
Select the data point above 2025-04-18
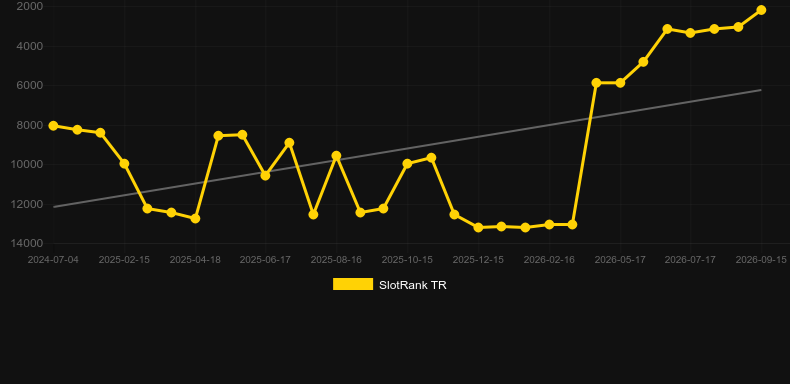(195, 219)
